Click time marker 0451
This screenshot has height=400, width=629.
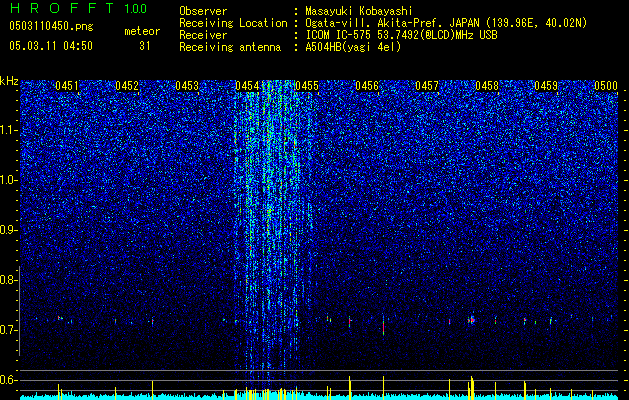[x=67, y=86]
